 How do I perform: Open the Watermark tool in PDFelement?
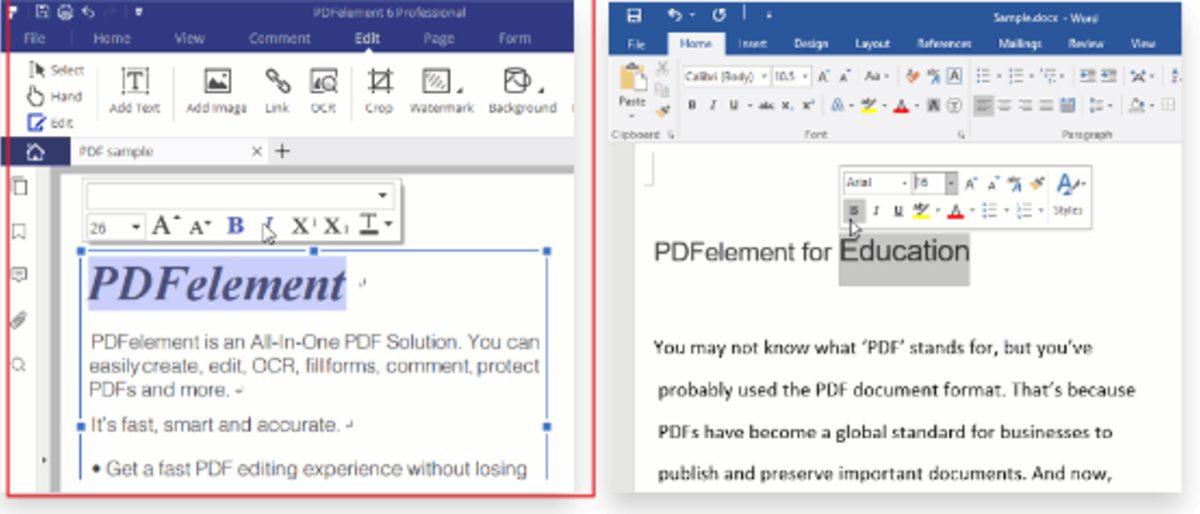pyautogui.click(x=441, y=90)
